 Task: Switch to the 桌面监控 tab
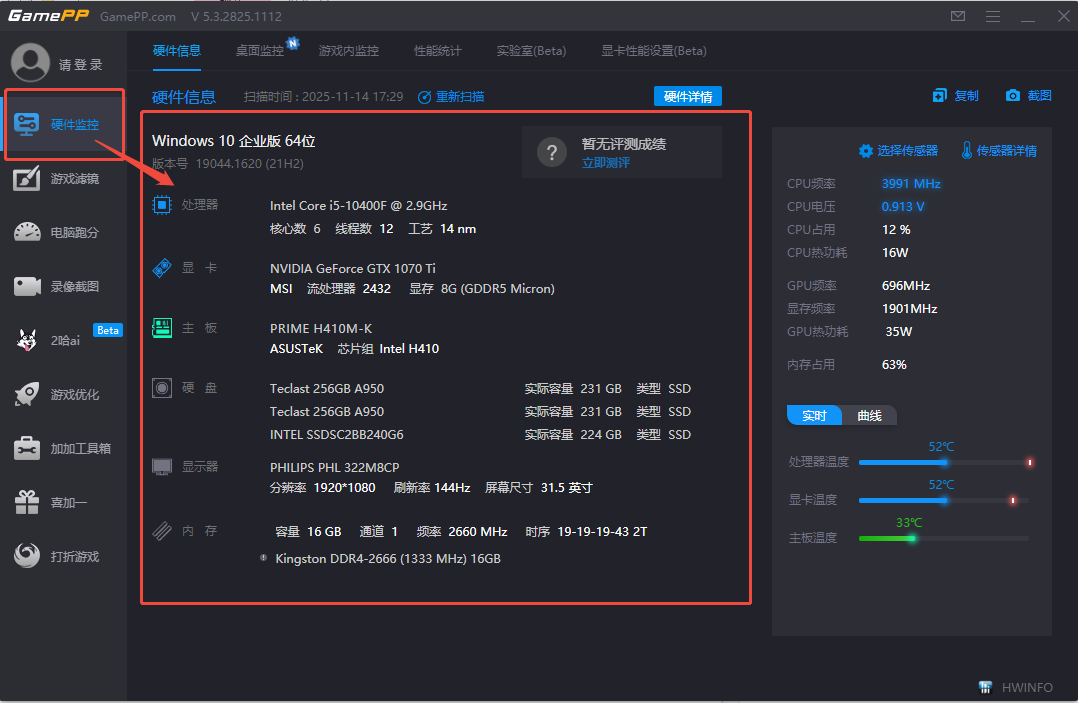tap(260, 51)
